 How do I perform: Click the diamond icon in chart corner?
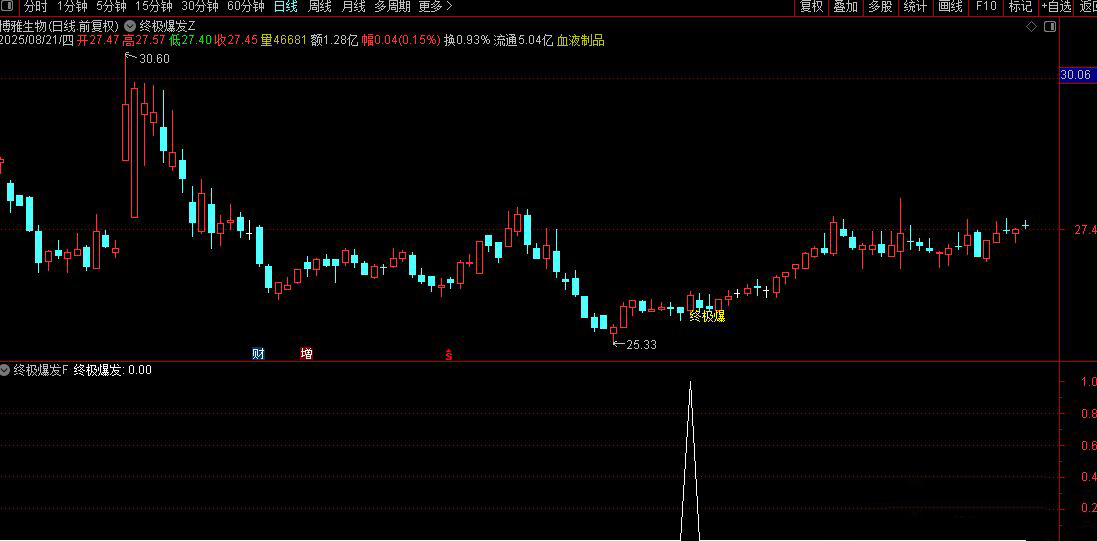[x=1031, y=27]
